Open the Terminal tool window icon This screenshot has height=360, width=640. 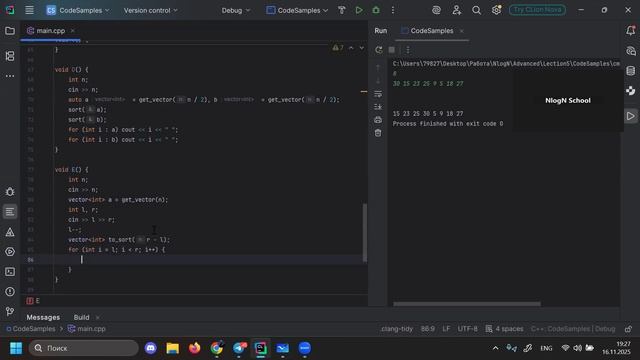pos(10,272)
